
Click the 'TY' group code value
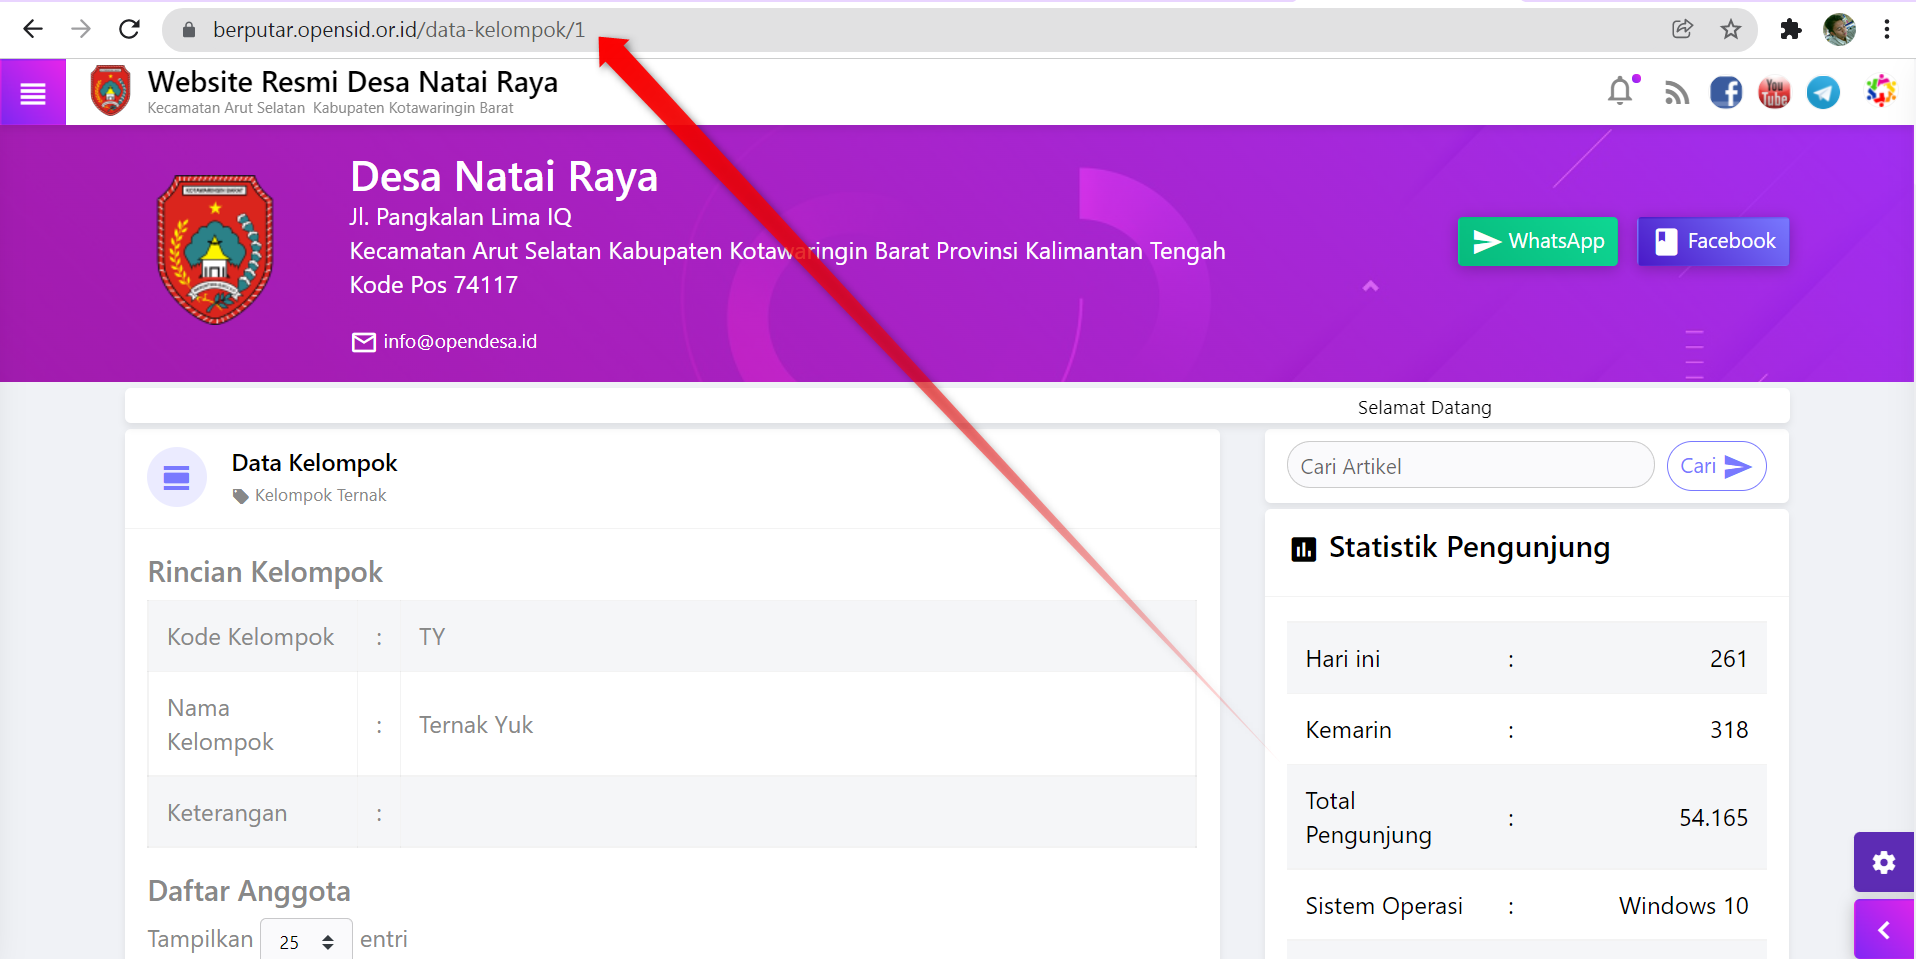click(x=432, y=637)
